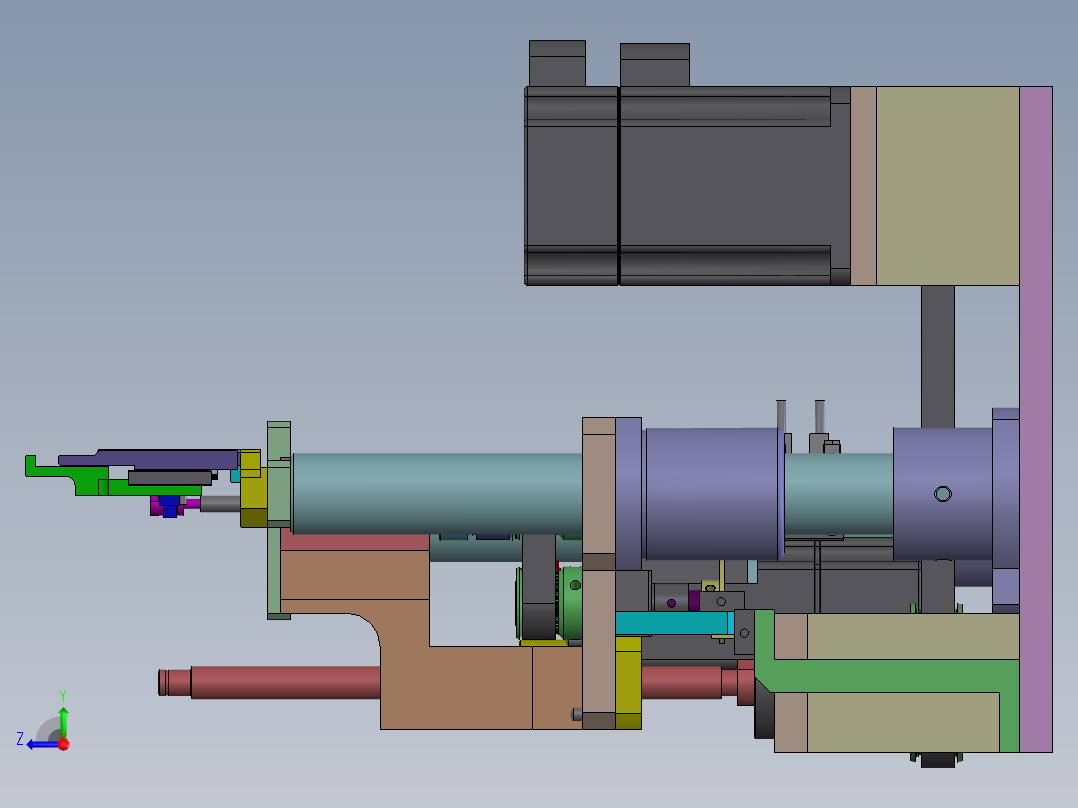The width and height of the screenshot is (1078, 808).
Task: Select the cyan horizontal bar
Action: pyautogui.click(x=674, y=624)
